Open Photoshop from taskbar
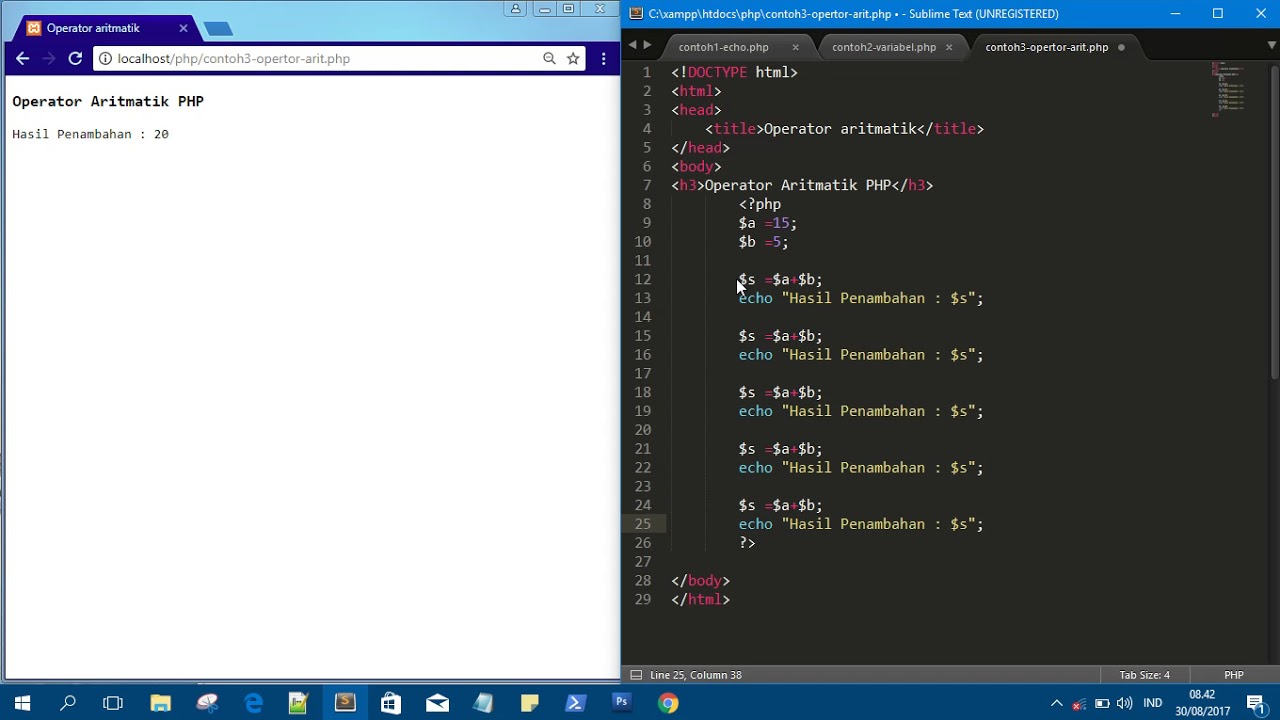This screenshot has height=720, width=1280. click(x=621, y=703)
